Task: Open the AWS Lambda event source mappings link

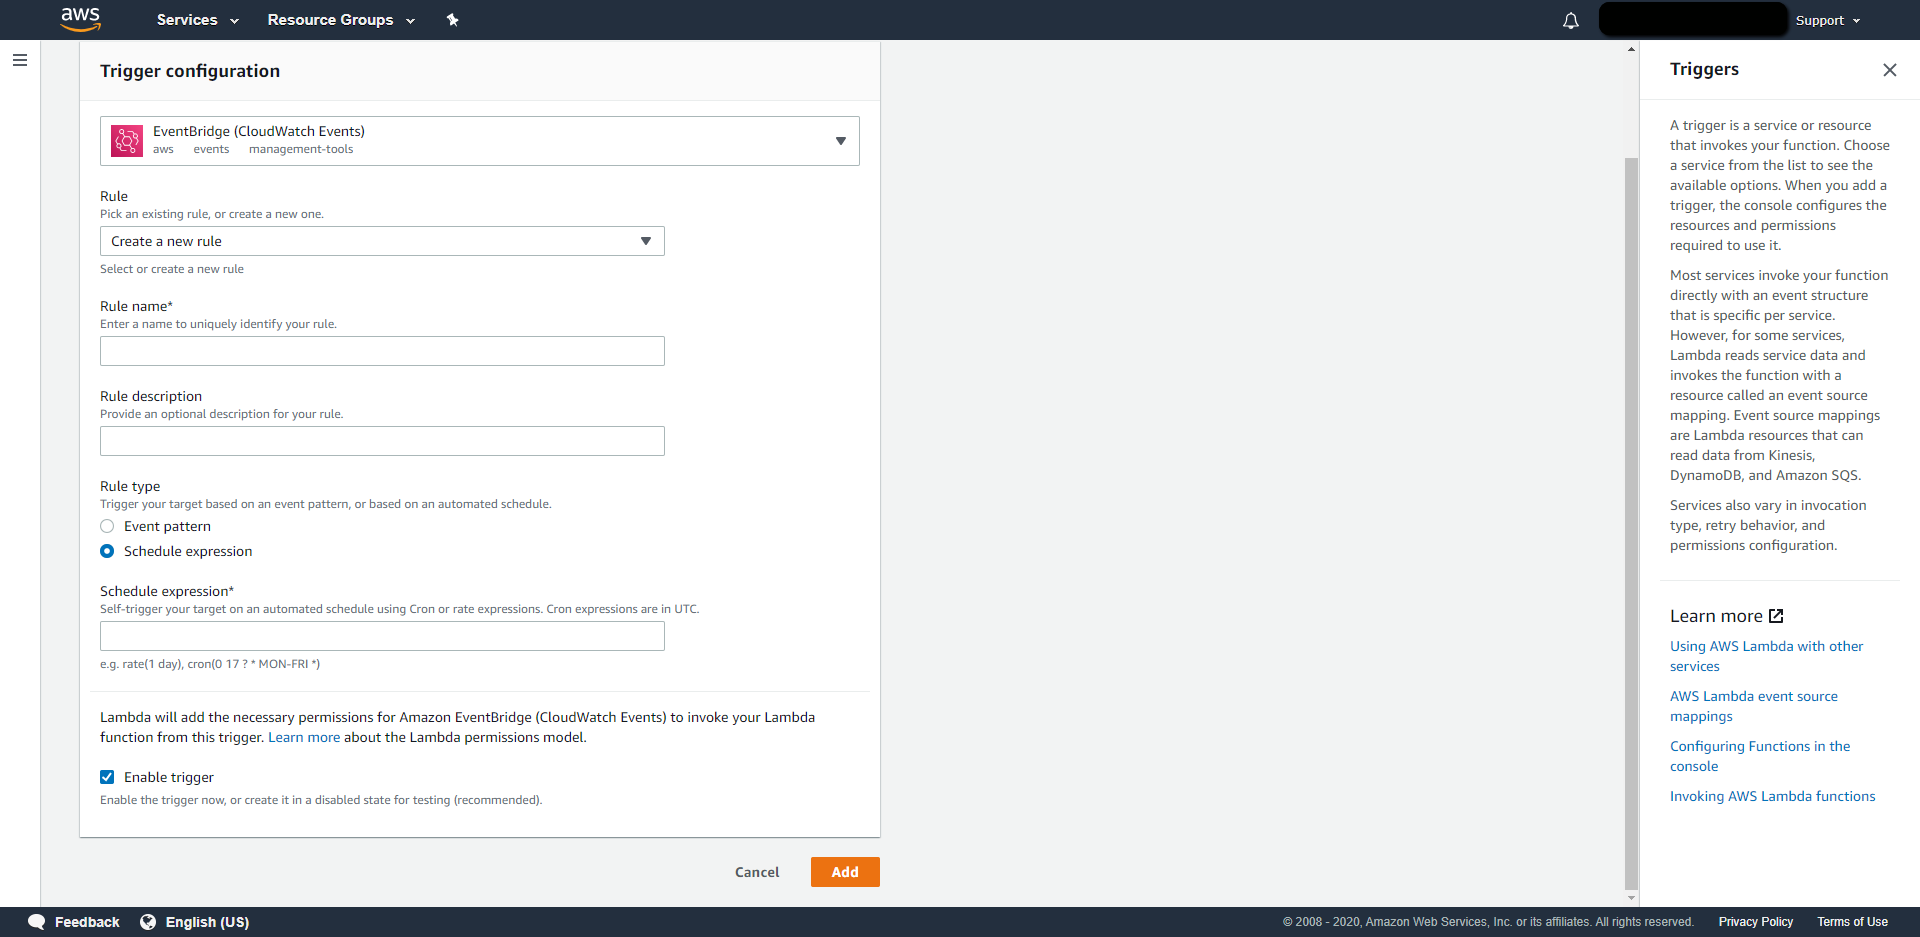Action: (x=1753, y=706)
